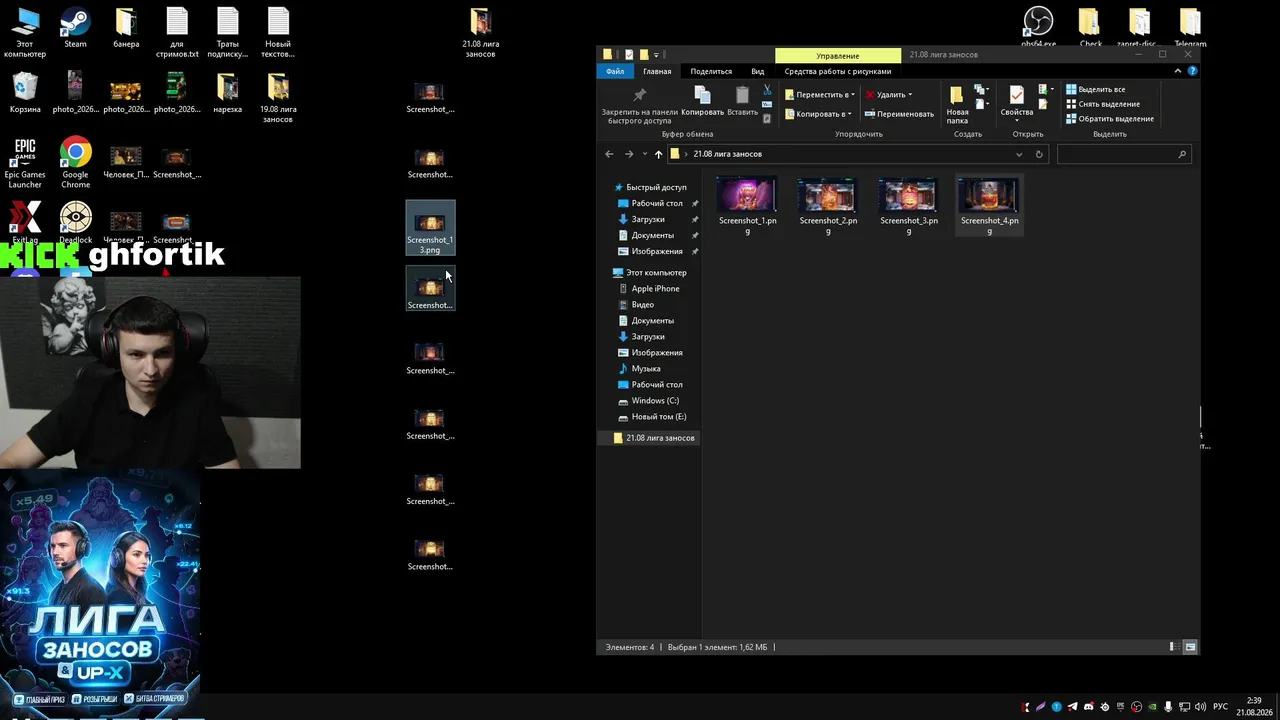Click the Pin to Quick Access icon
Image resolution: width=1280 pixels, height=720 pixels.
tap(640, 95)
